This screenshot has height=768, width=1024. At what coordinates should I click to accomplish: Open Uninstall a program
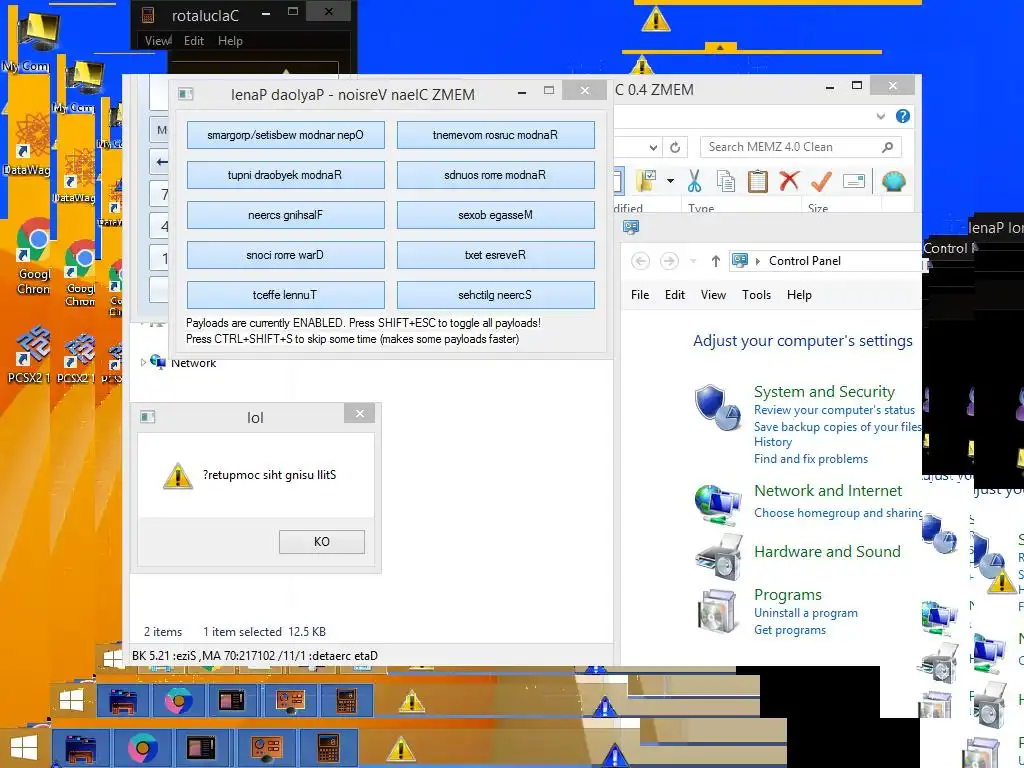[x=806, y=613]
